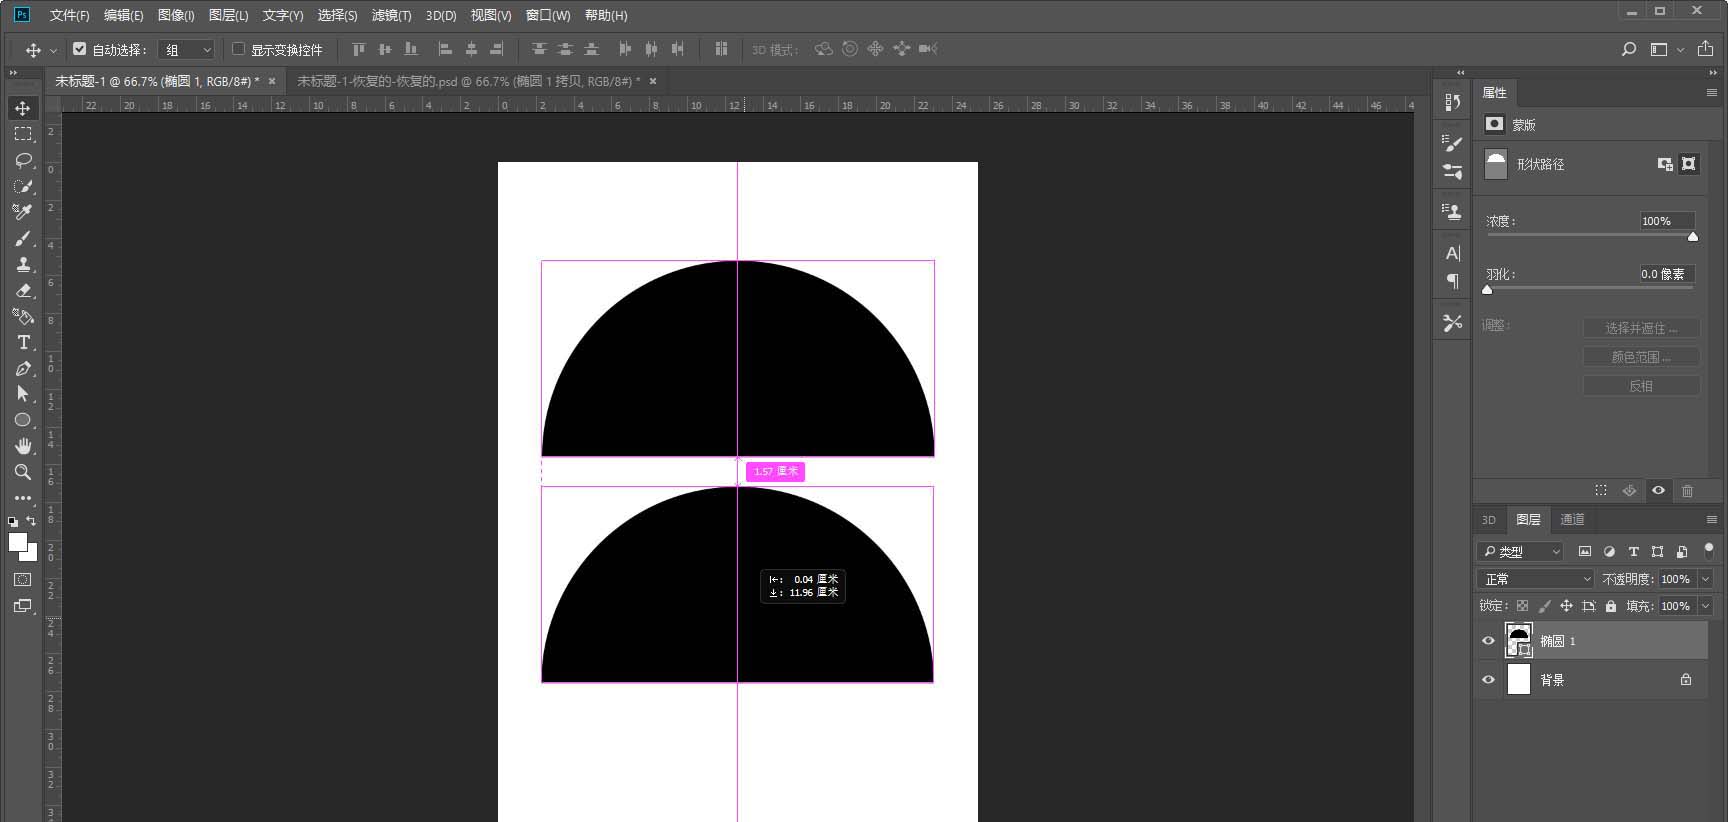1728x822 pixels.
Task: Select the Brush tool
Action: click(x=22, y=238)
